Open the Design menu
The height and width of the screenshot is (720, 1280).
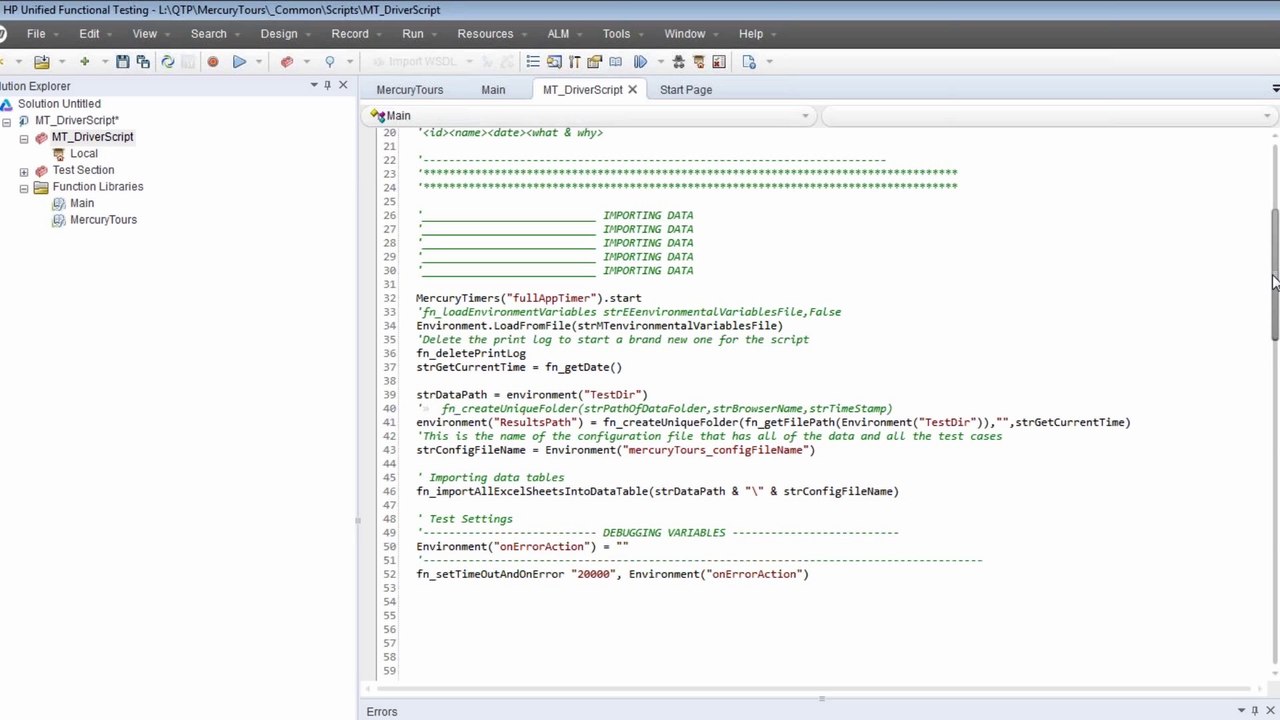click(x=279, y=34)
